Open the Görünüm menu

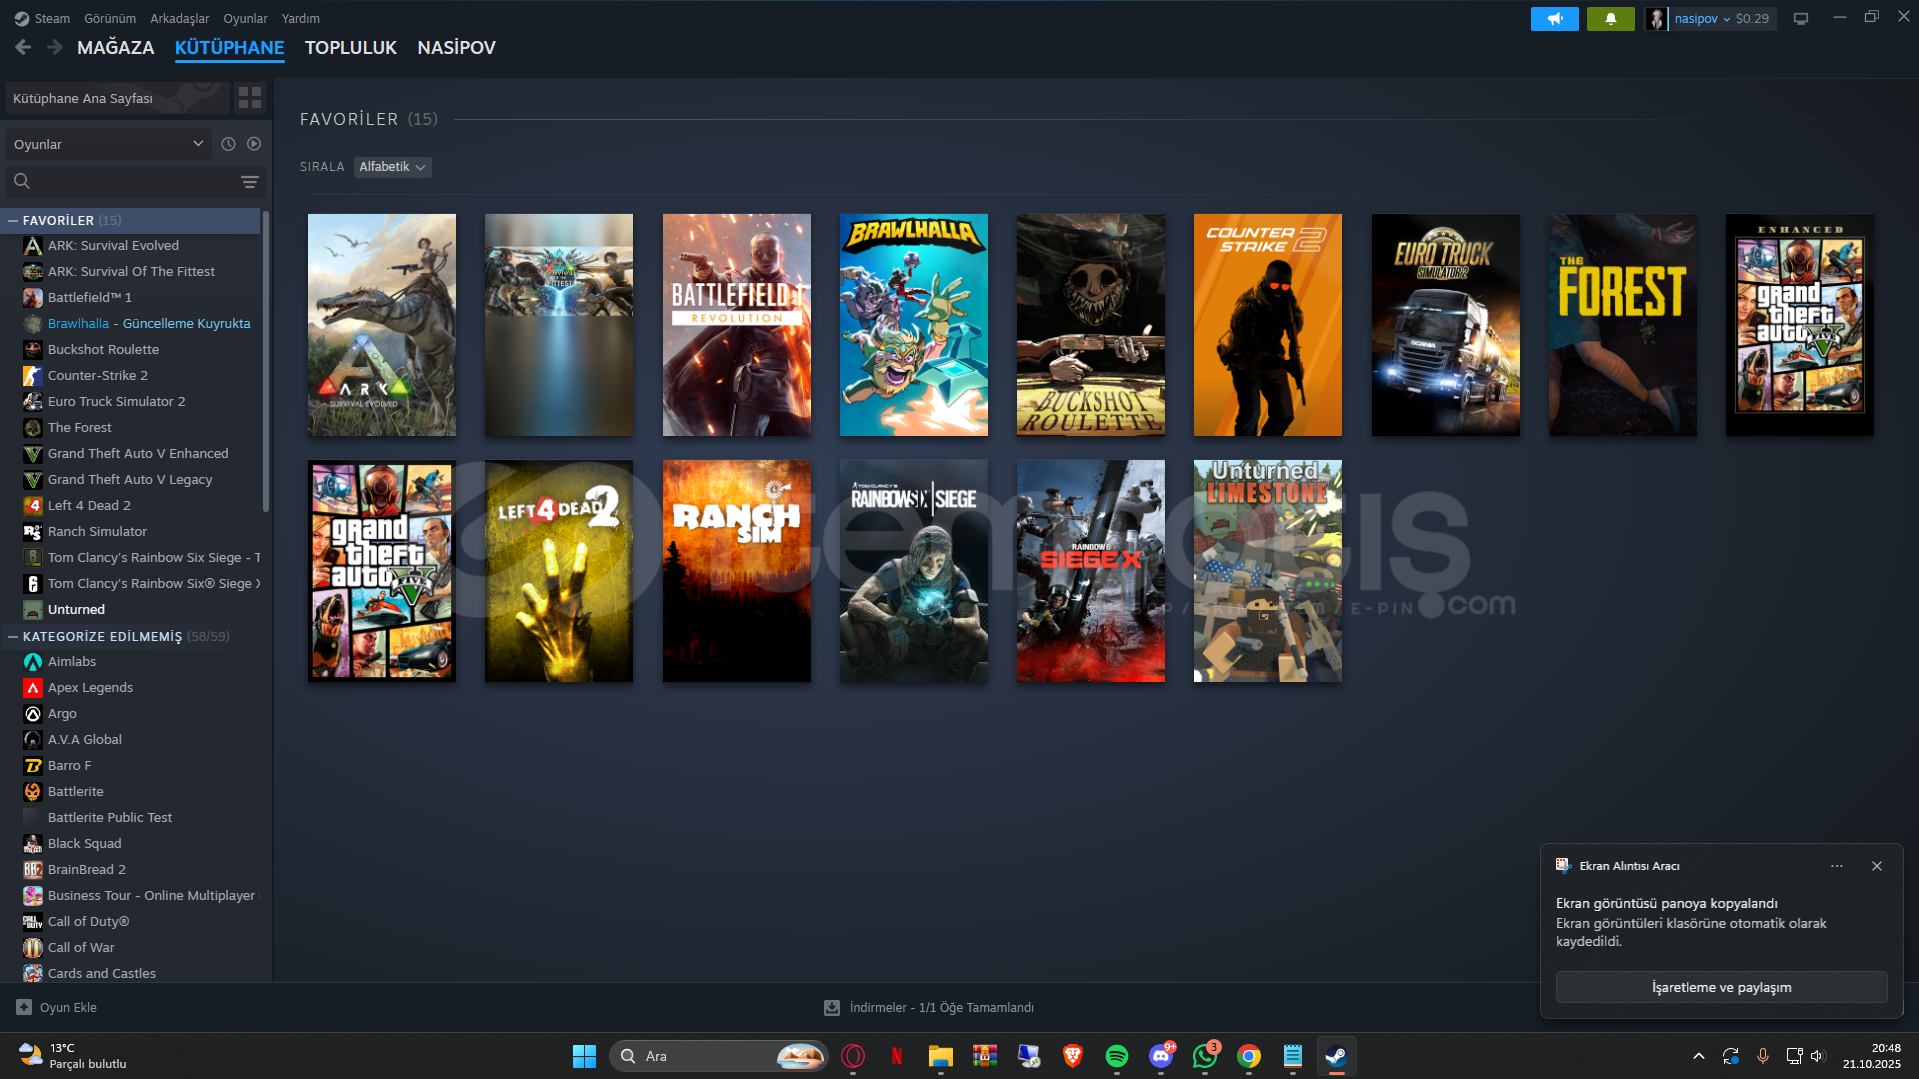point(109,18)
